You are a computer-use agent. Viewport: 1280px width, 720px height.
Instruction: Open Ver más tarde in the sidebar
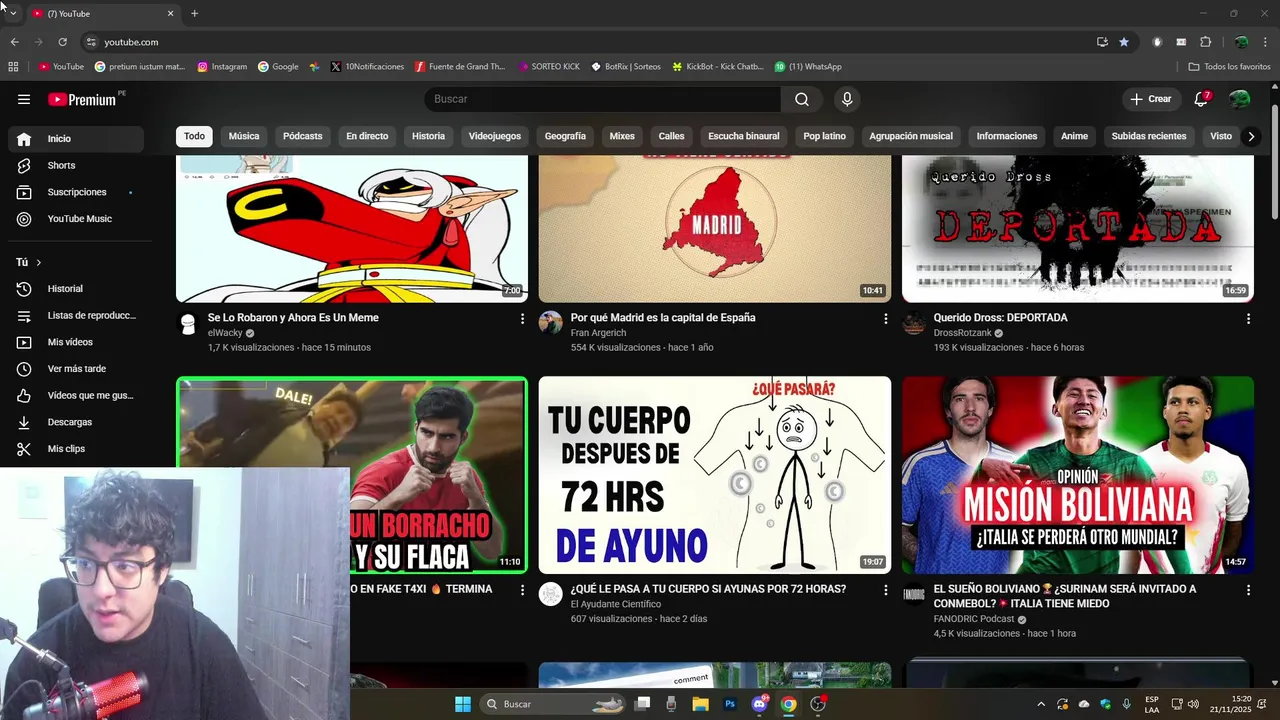(74, 369)
